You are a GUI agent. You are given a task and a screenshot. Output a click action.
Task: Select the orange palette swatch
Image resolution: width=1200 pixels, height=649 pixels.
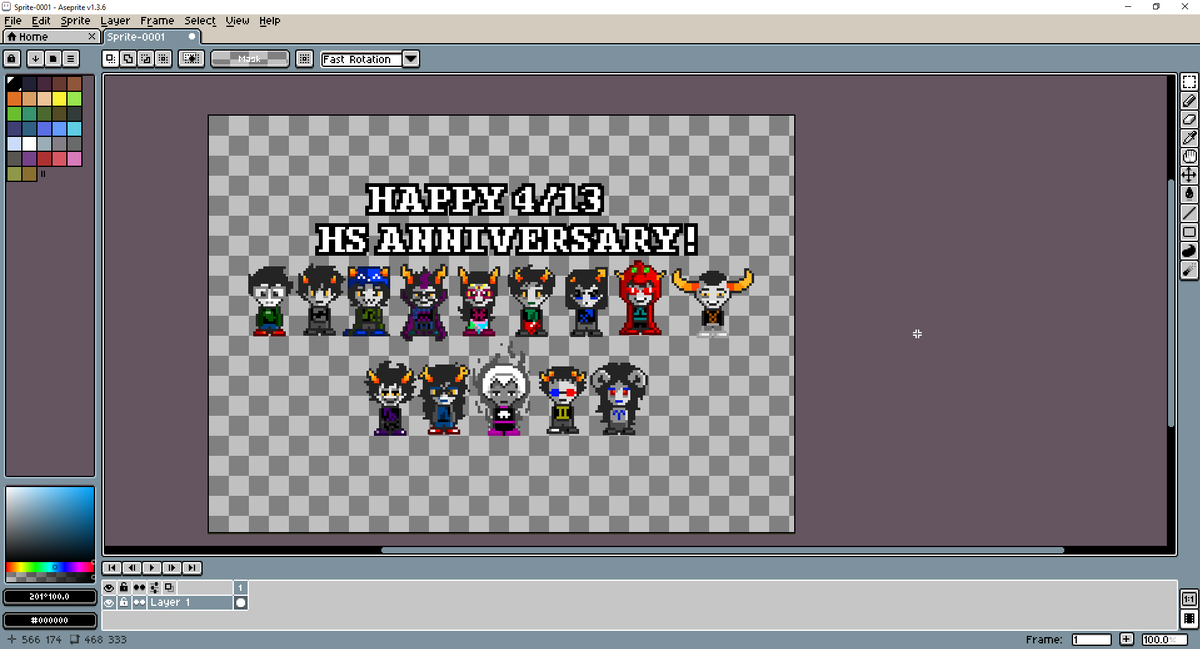[14, 98]
